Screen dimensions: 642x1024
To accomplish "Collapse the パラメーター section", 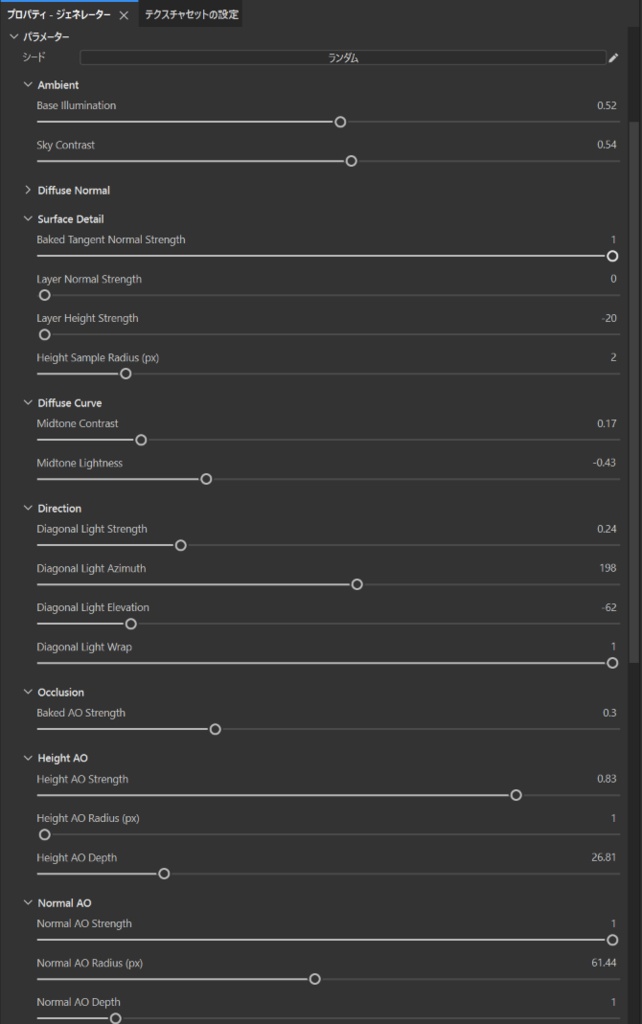I will [14, 37].
